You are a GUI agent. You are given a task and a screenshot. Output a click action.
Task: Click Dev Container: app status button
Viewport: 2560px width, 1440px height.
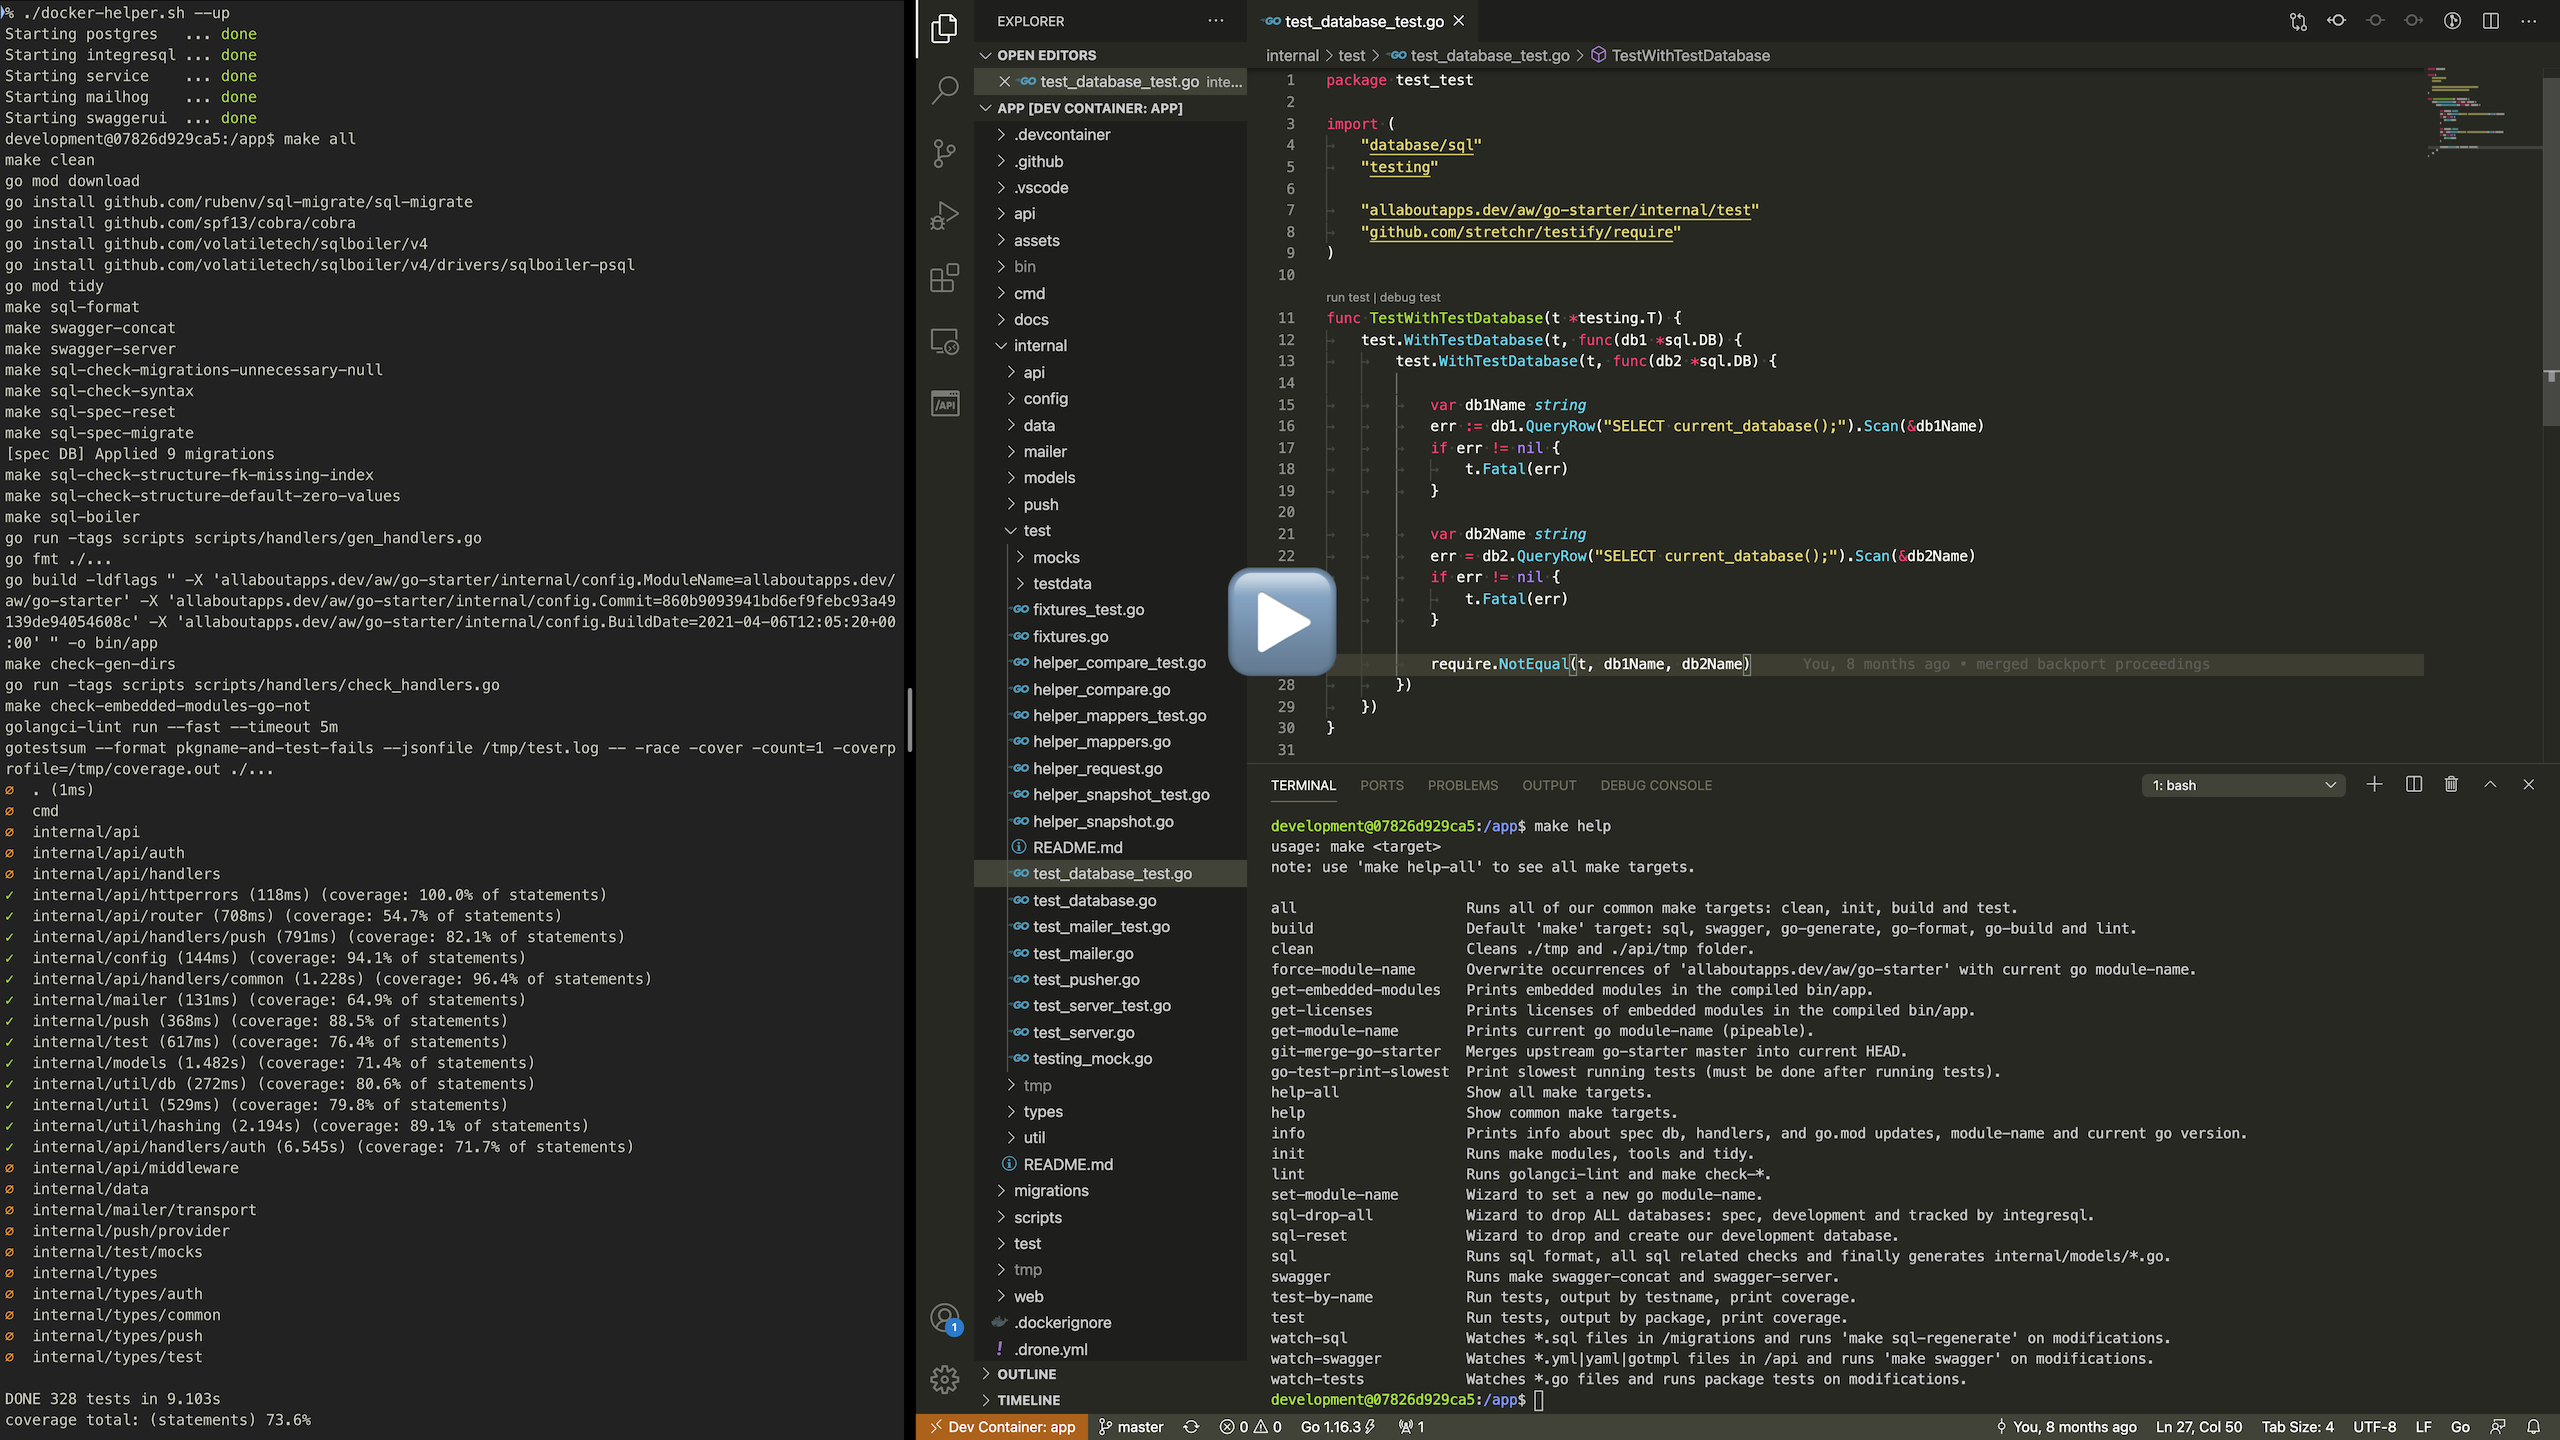pos(1002,1427)
